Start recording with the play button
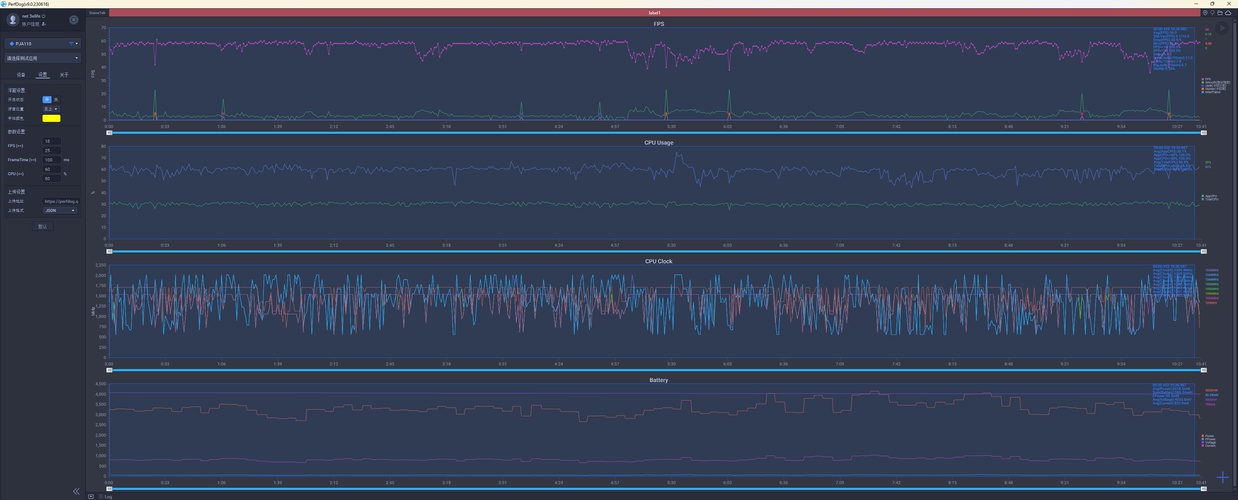The width and height of the screenshot is (1238, 500). pyautogui.click(x=1223, y=28)
